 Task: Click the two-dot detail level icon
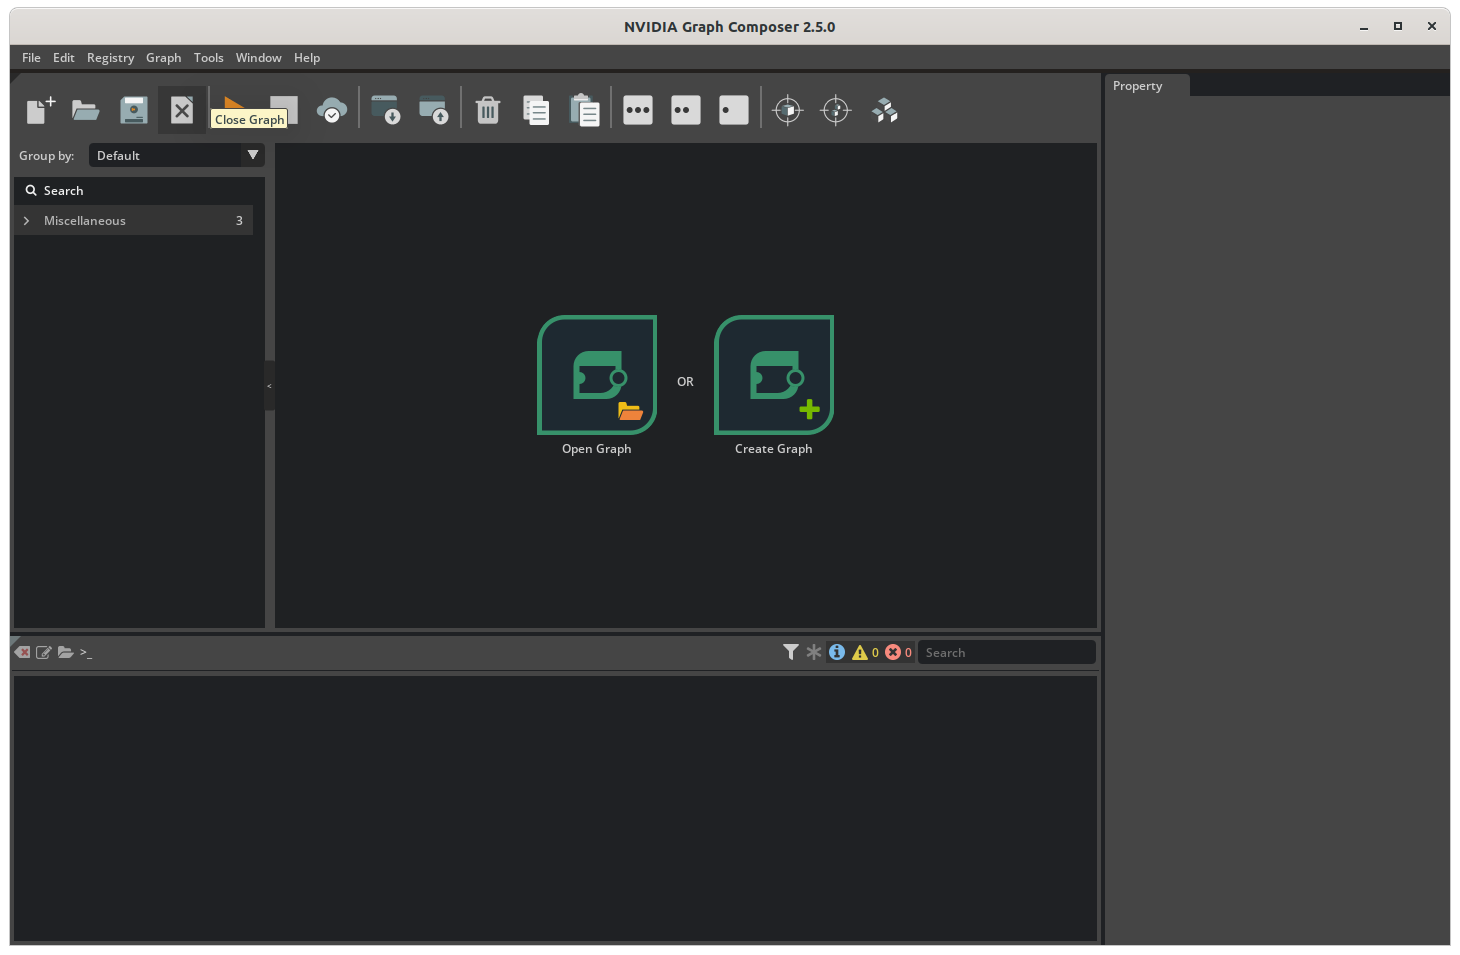(686, 110)
